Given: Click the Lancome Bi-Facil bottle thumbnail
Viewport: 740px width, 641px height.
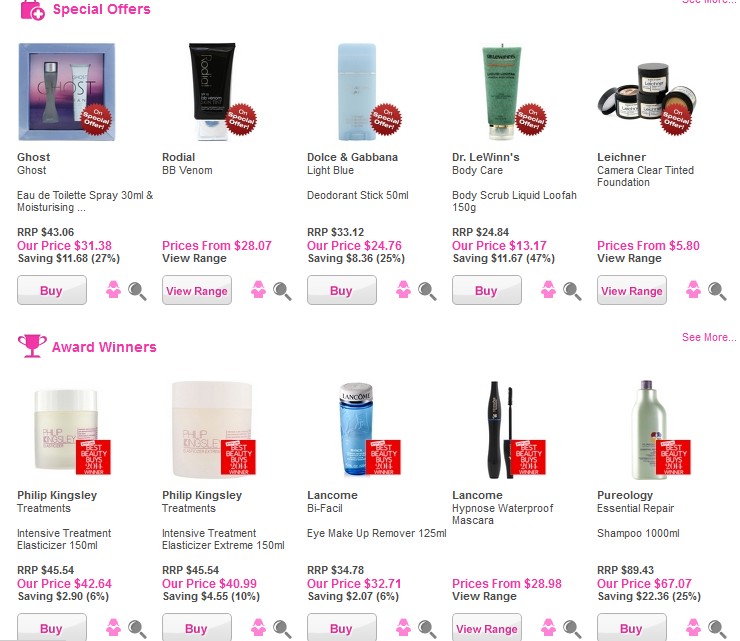Looking at the screenshot, I should tap(357, 430).
